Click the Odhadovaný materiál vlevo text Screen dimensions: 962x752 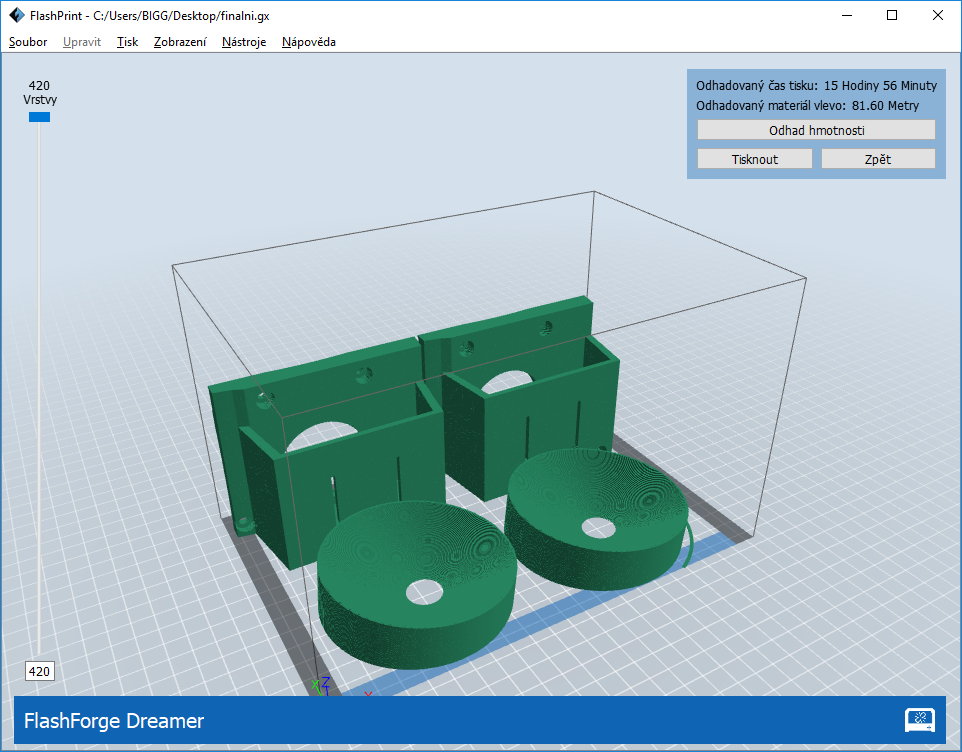tap(807, 106)
